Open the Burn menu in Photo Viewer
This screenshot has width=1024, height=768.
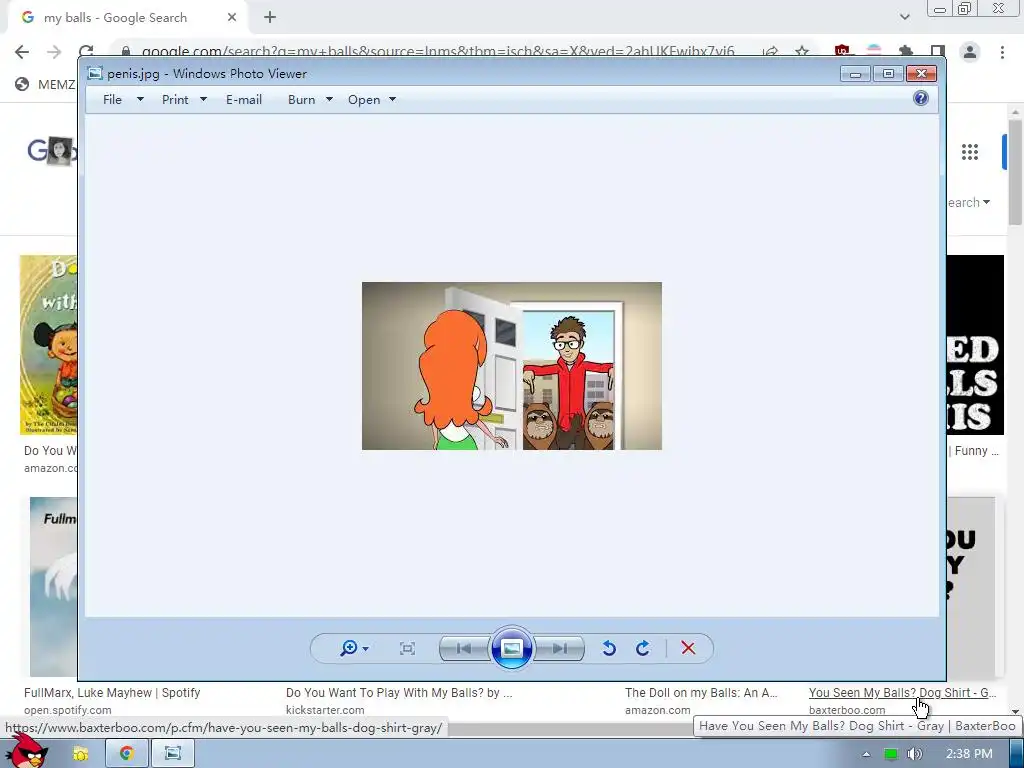302,99
